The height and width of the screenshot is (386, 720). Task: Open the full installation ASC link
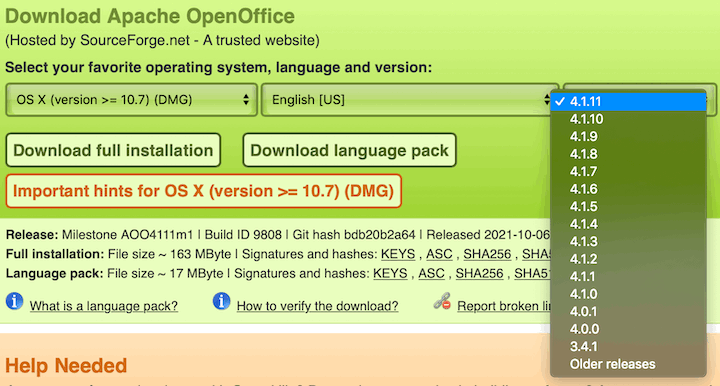439,254
